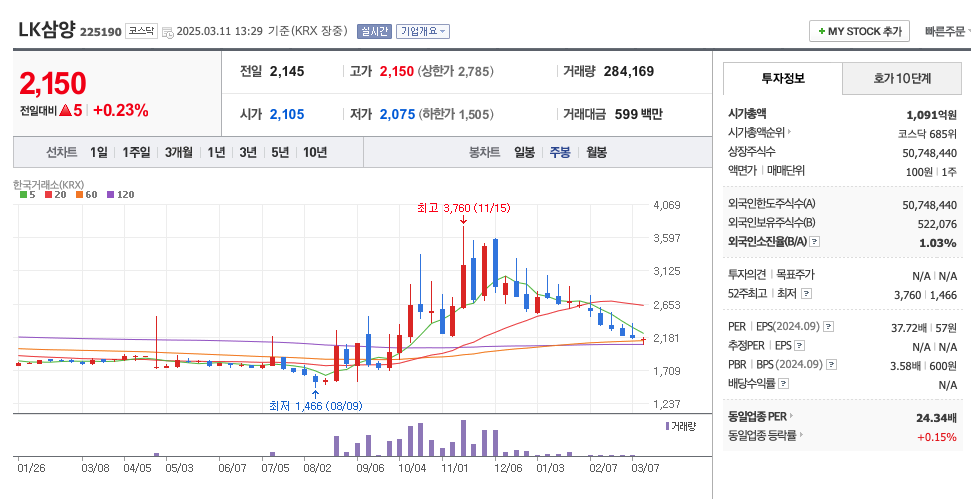Click the LK삼양 stock name heading
The image size is (971, 499).
[x=46, y=30]
